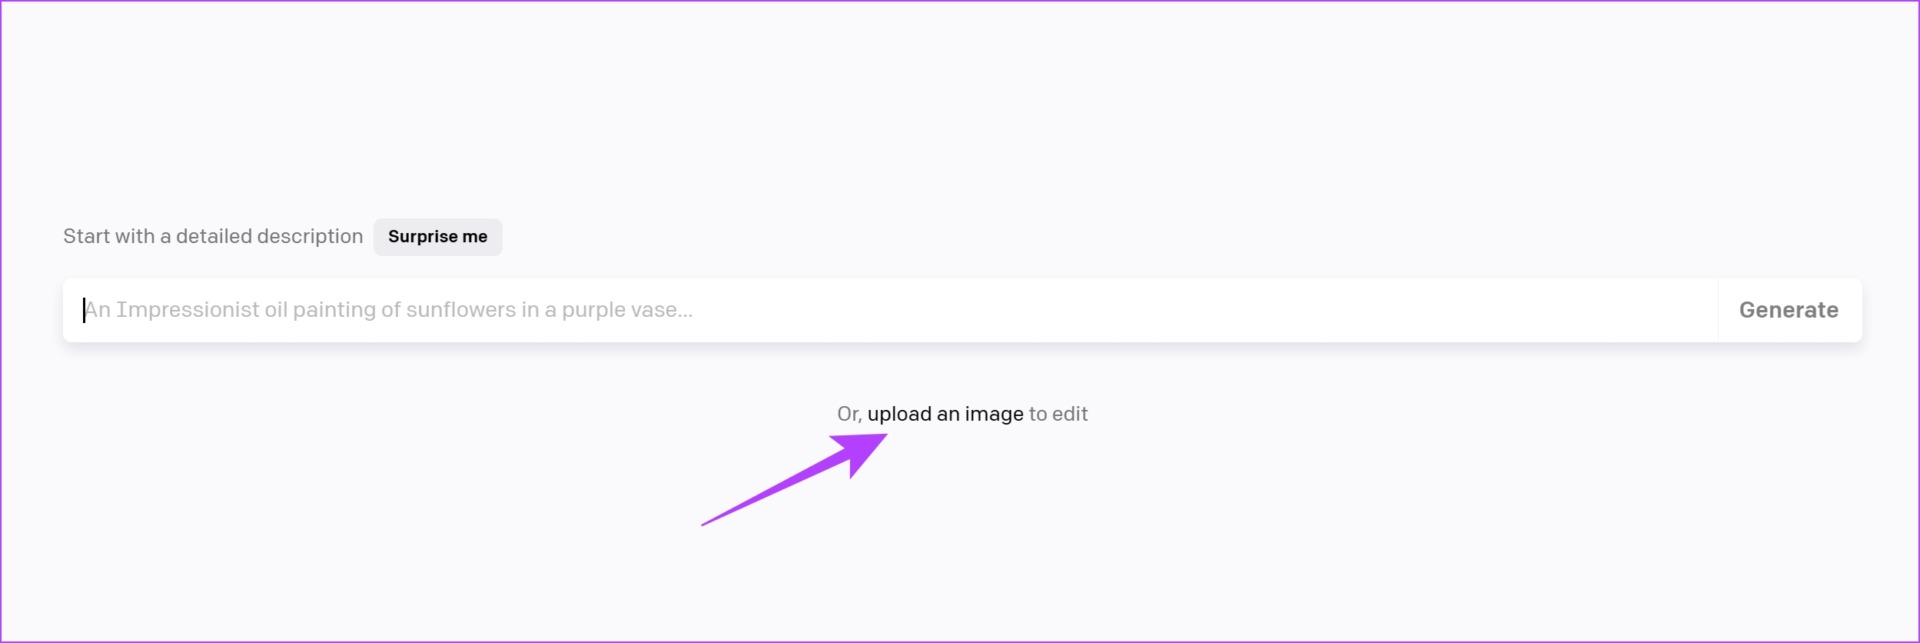Click the word upload in the upload link
The width and height of the screenshot is (1920, 643).
[x=899, y=414]
